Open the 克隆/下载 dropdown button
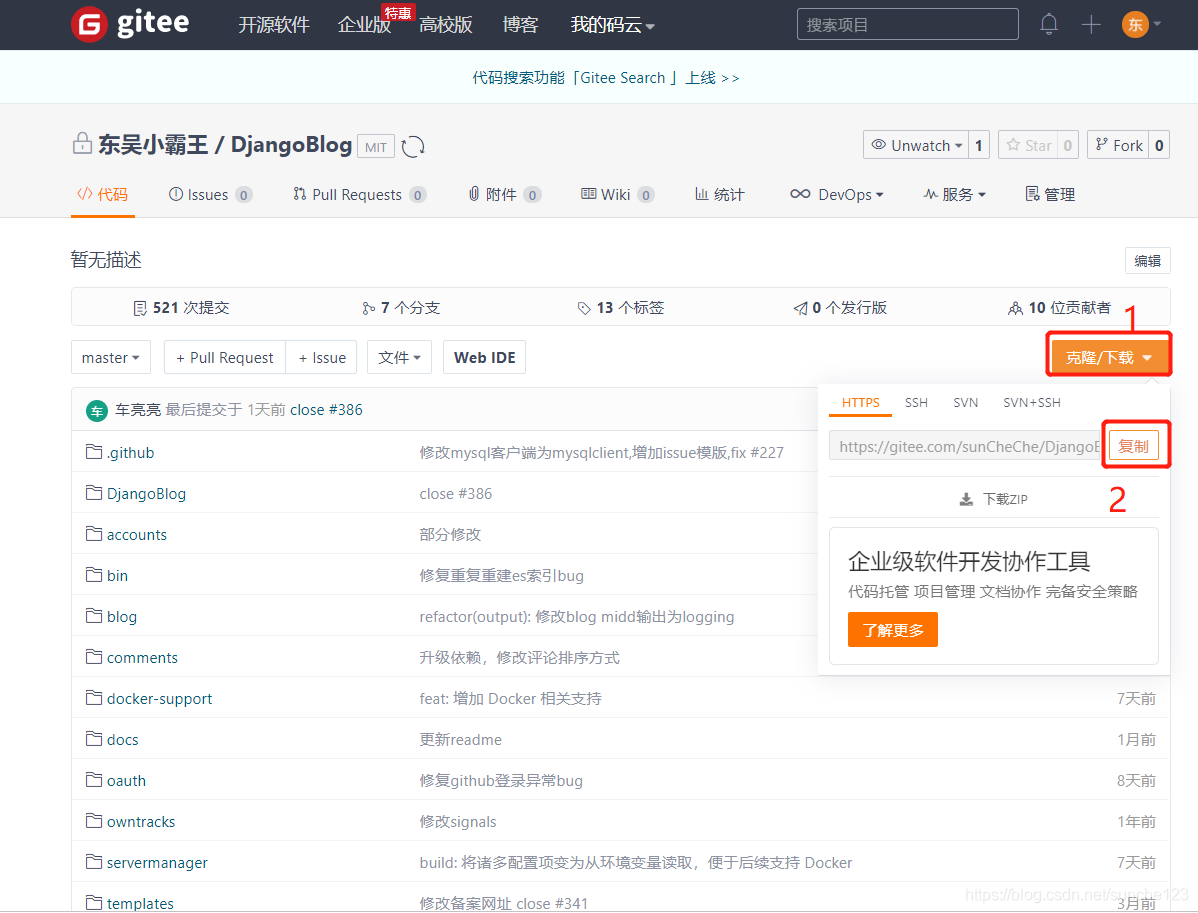The width and height of the screenshot is (1198, 913). click(x=1109, y=358)
